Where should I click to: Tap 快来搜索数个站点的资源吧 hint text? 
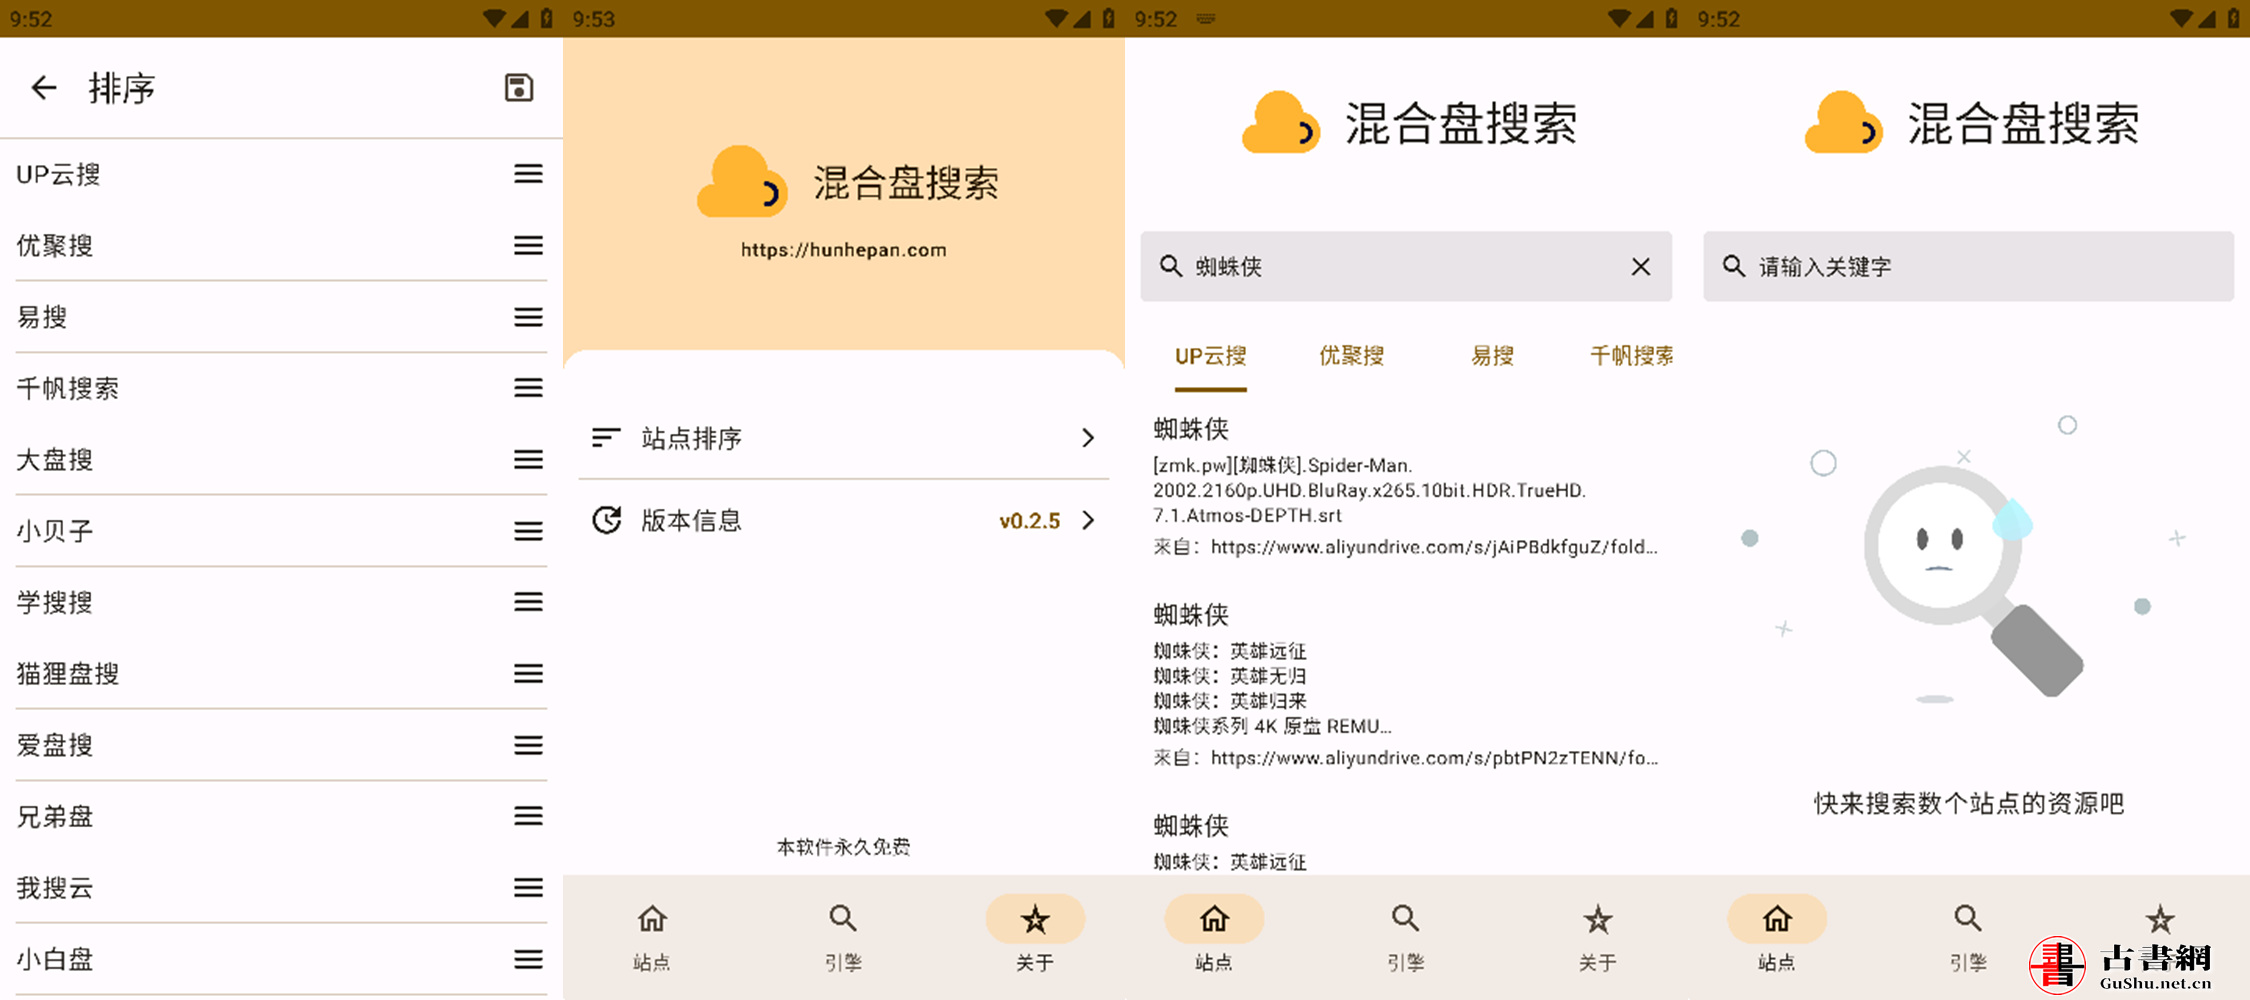(x=1968, y=804)
